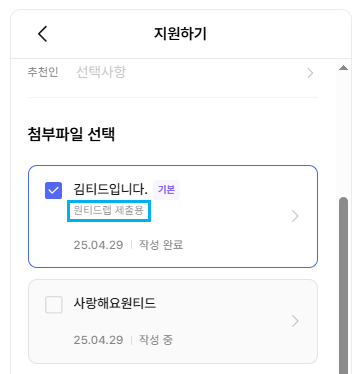360x374 pixels.
Task: Click the 첨부파일 선택 section heading
Action: [x=71, y=134]
